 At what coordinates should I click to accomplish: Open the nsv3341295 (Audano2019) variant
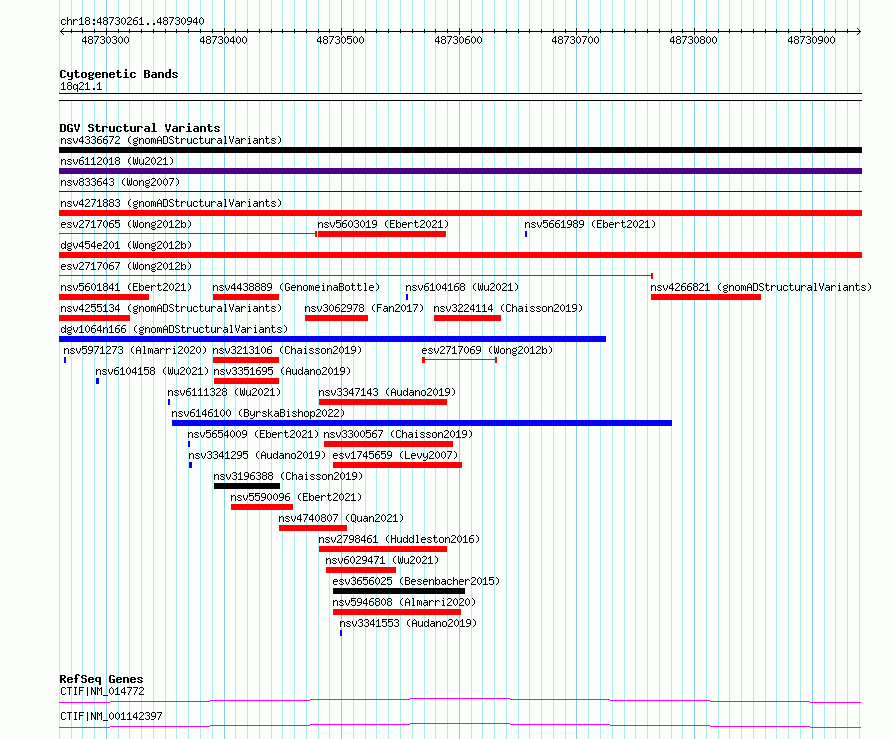(257, 455)
